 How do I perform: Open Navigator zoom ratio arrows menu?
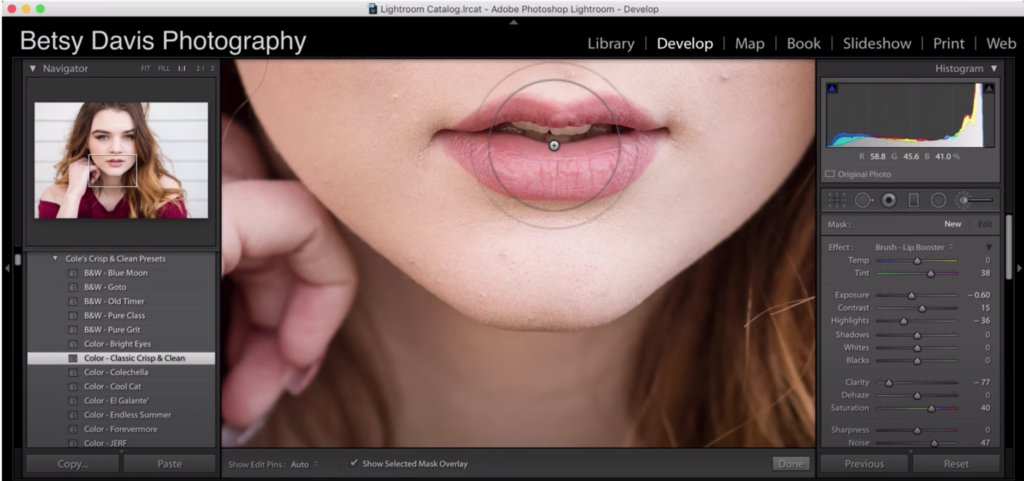(212, 69)
